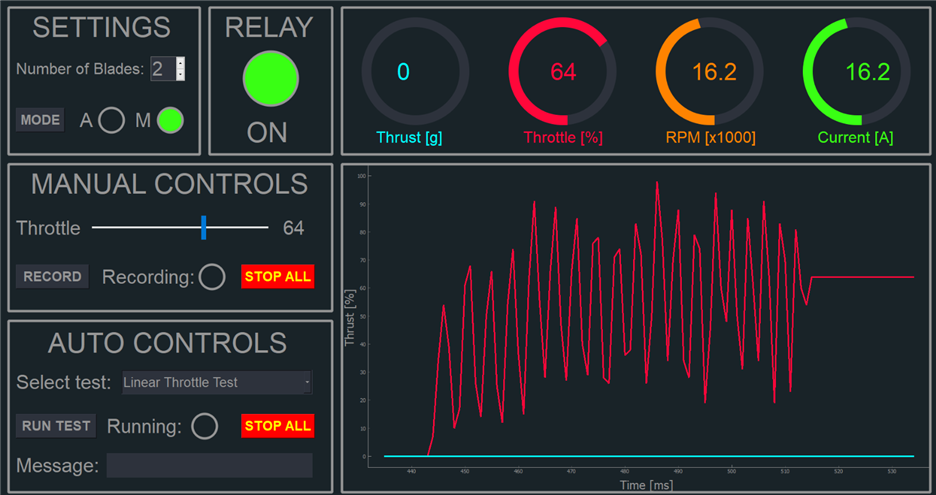The width and height of the screenshot is (936, 495).
Task: Click the Throttle [%] gauge label
Action: point(563,138)
